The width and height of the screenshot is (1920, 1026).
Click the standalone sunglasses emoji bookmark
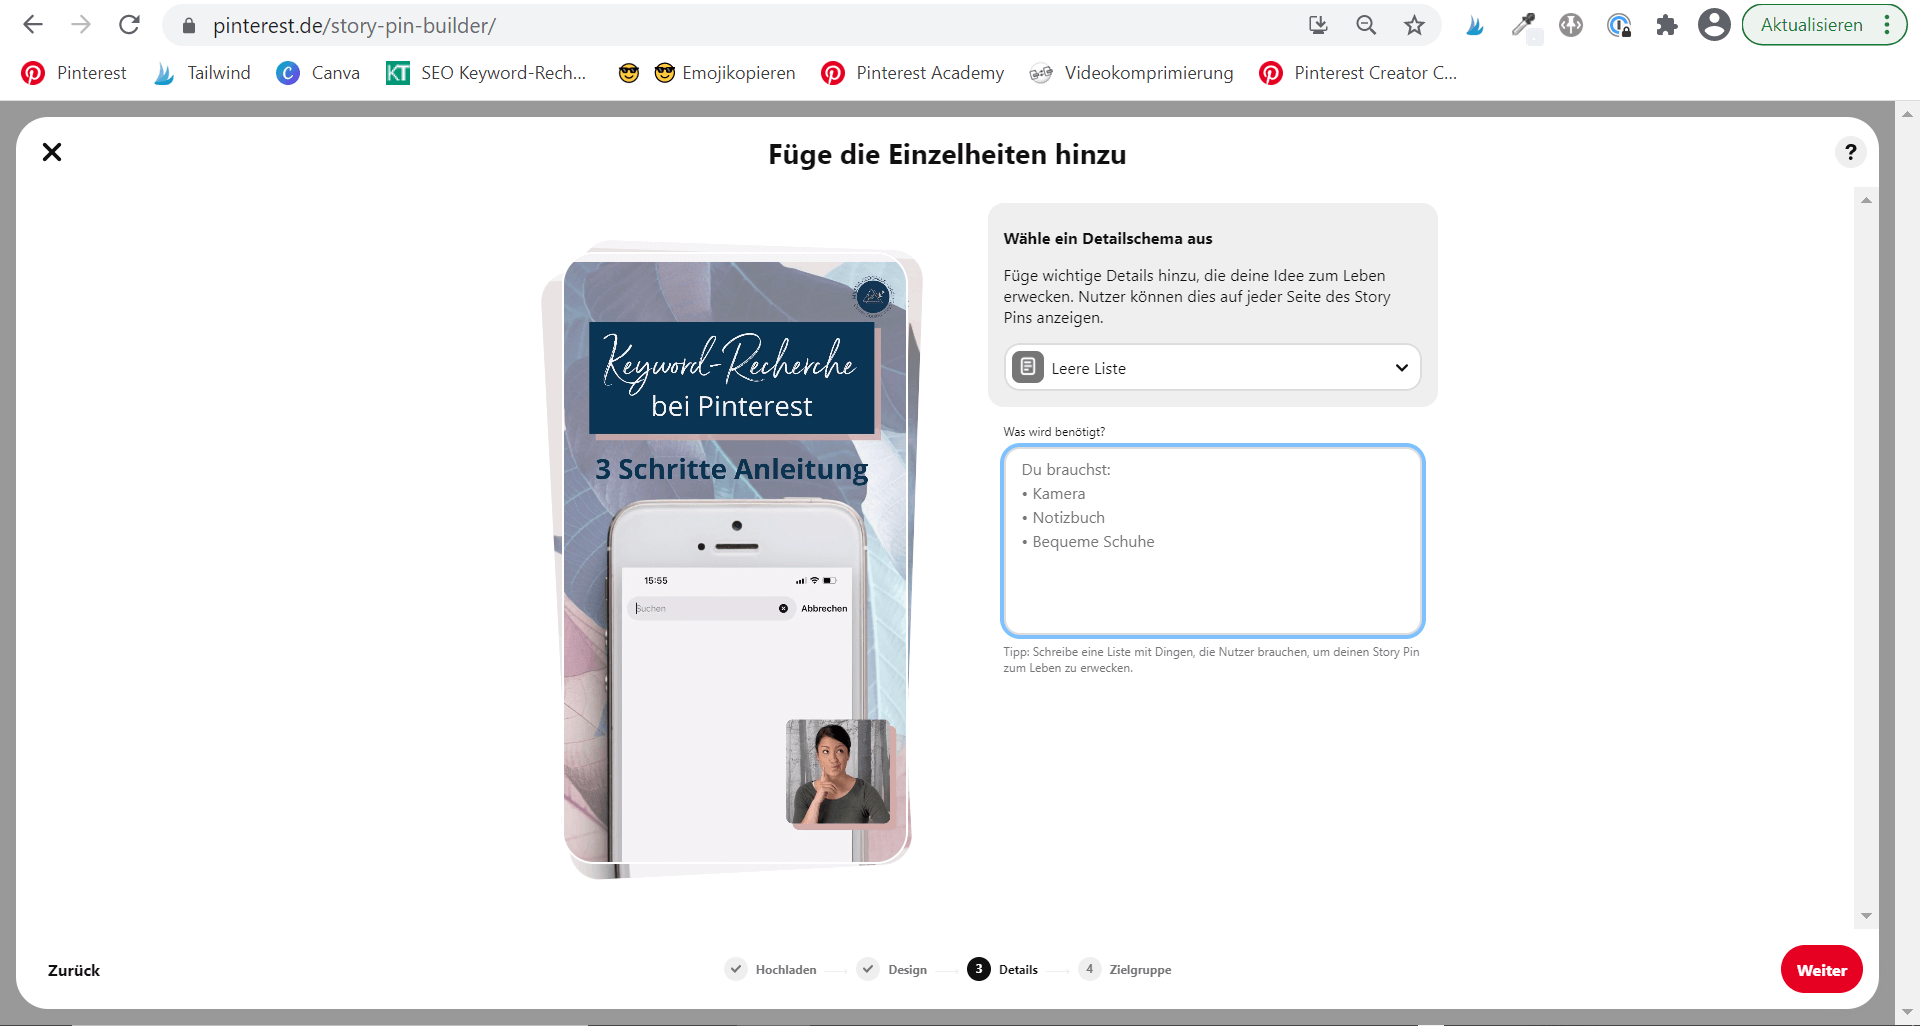tap(629, 73)
